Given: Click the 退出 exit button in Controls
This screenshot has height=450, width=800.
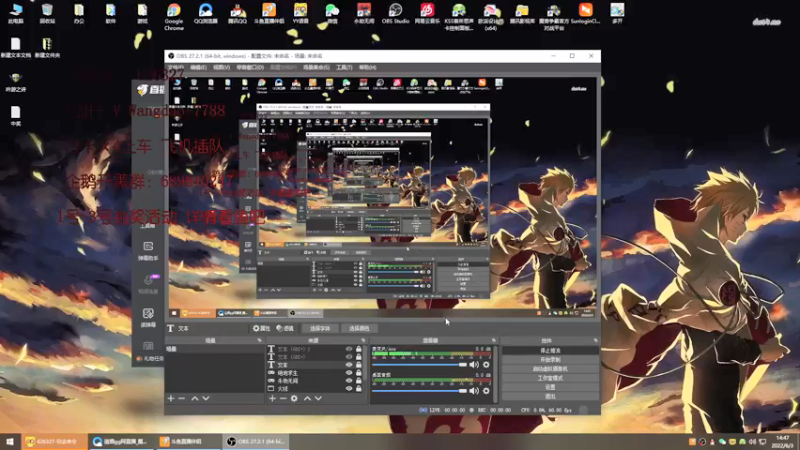Looking at the screenshot, I should click(x=550, y=396).
